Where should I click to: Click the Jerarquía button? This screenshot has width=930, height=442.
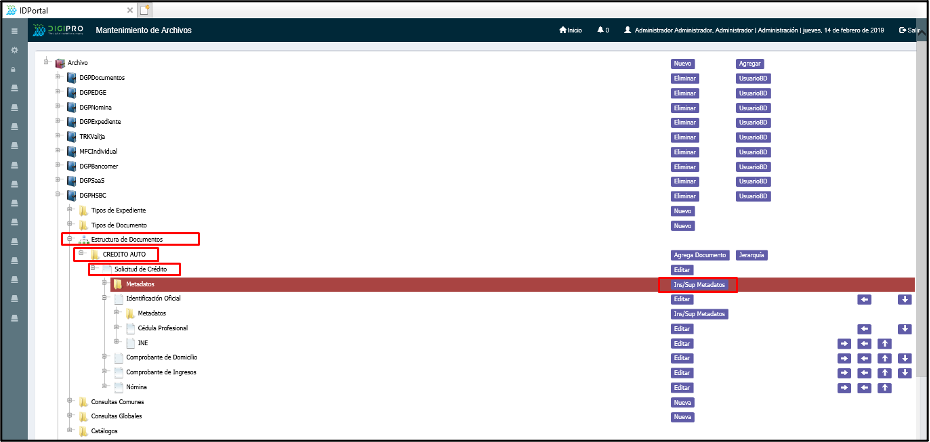click(x=751, y=255)
